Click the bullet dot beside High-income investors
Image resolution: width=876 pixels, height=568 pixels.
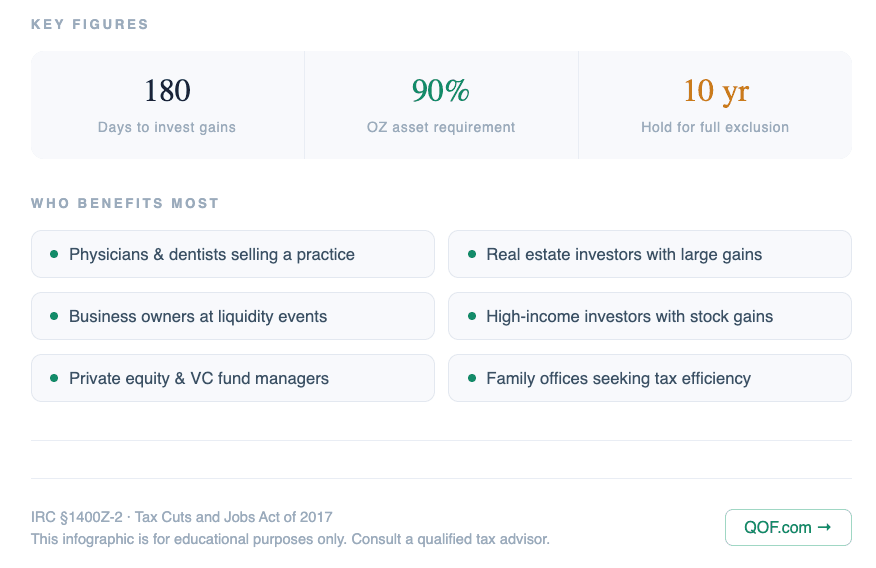click(472, 317)
